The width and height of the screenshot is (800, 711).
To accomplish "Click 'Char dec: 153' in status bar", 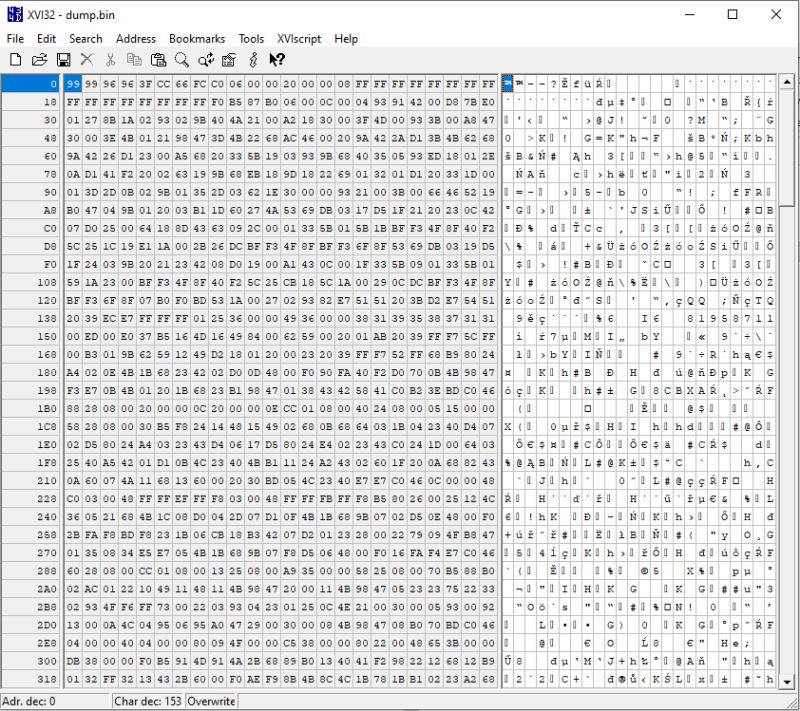I will [147, 701].
